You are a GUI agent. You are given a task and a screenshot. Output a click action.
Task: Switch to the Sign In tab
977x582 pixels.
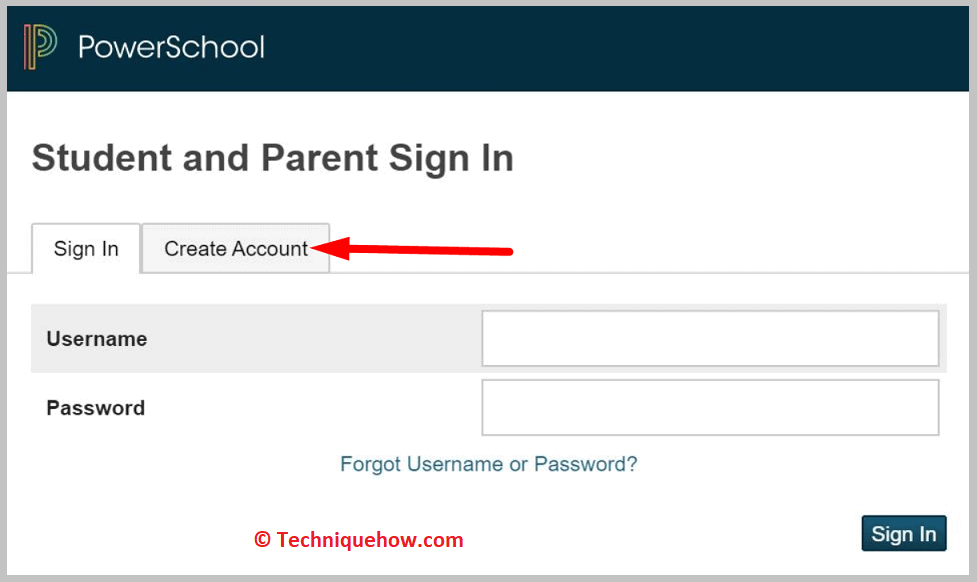click(85, 248)
